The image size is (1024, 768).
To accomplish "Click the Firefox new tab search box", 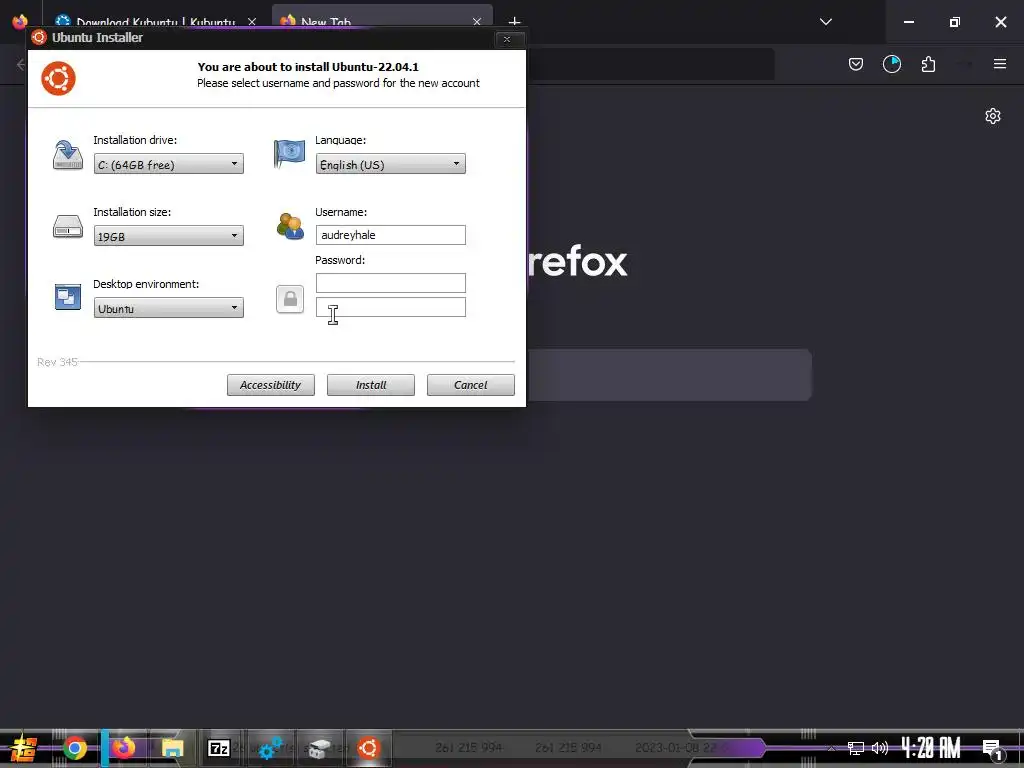I will [669, 374].
